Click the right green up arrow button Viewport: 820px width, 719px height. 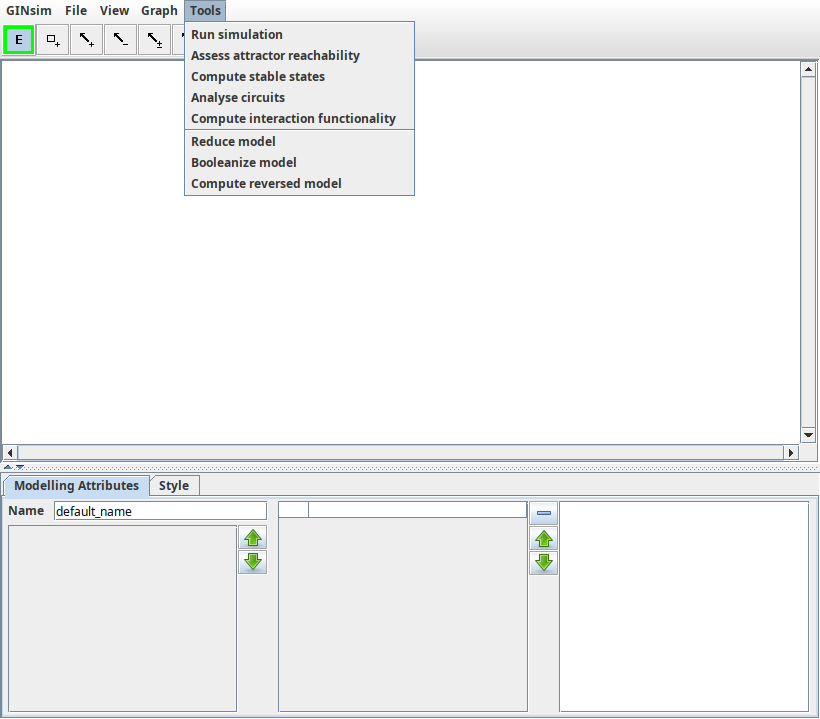coord(544,539)
